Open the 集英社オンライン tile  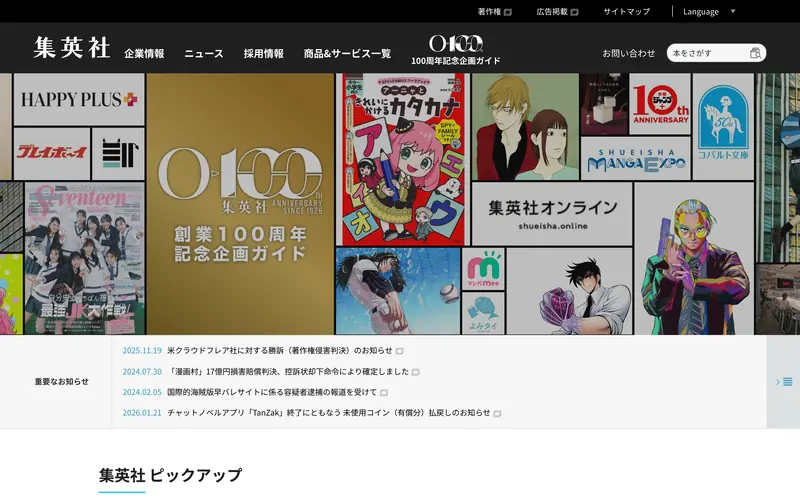pos(552,214)
